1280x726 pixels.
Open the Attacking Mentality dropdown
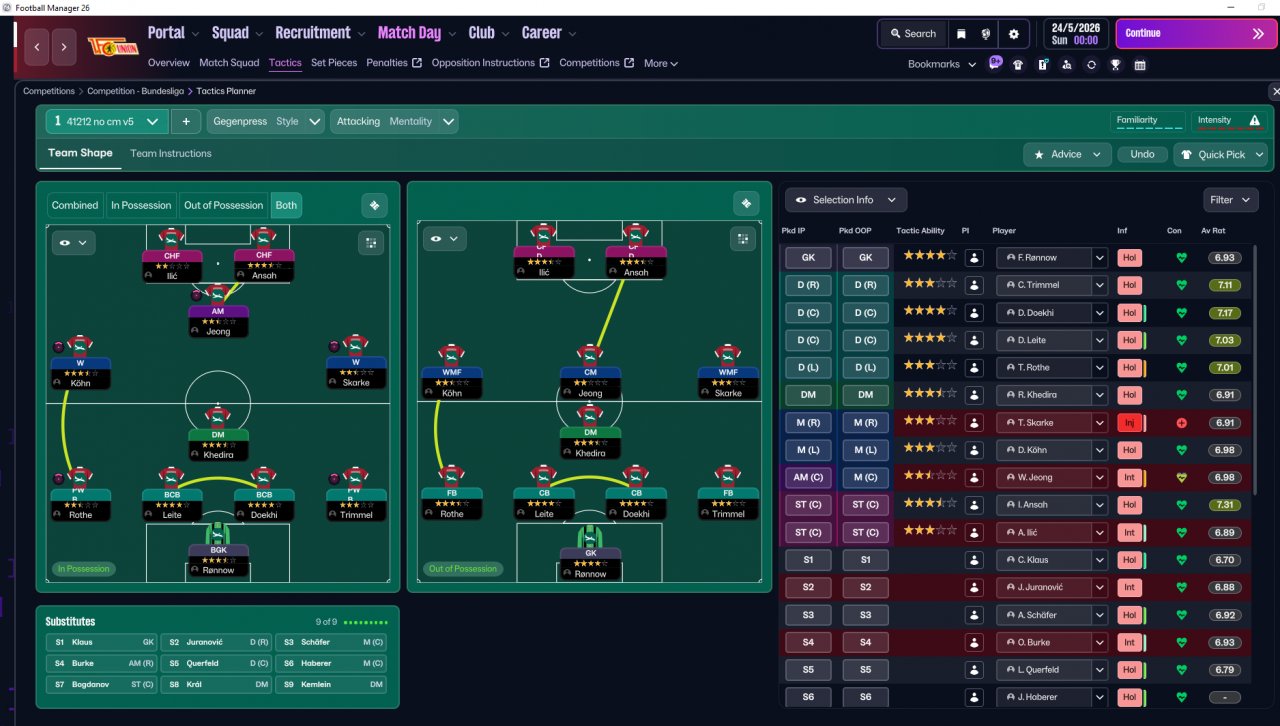394,122
